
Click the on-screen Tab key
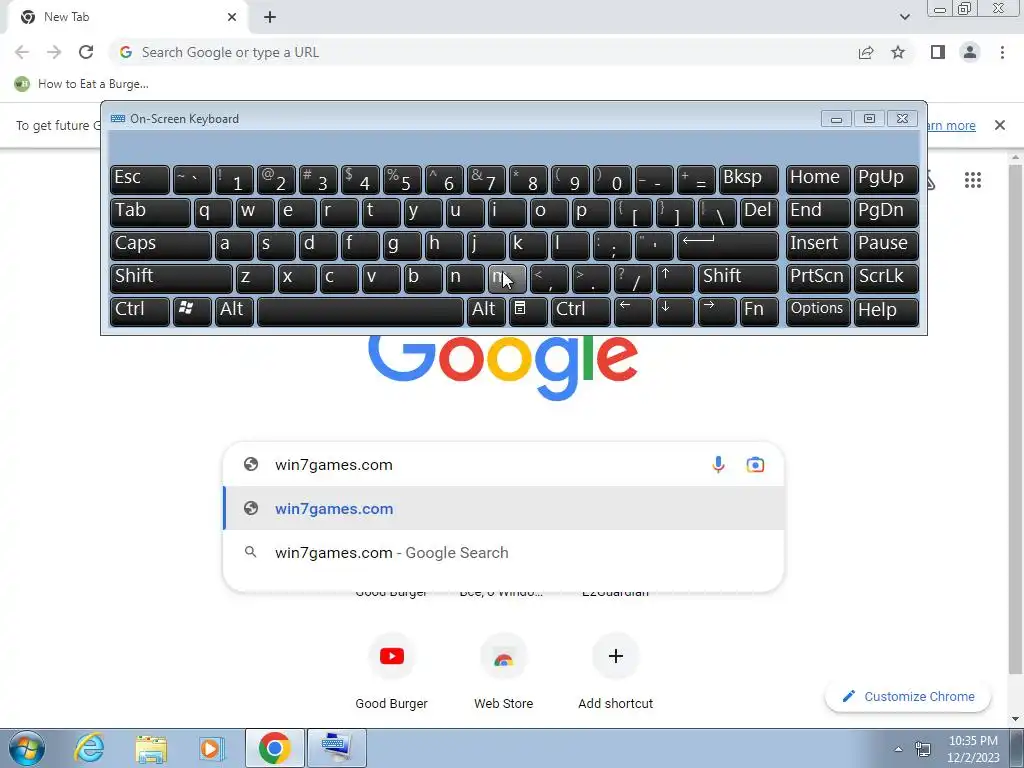point(150,212)
